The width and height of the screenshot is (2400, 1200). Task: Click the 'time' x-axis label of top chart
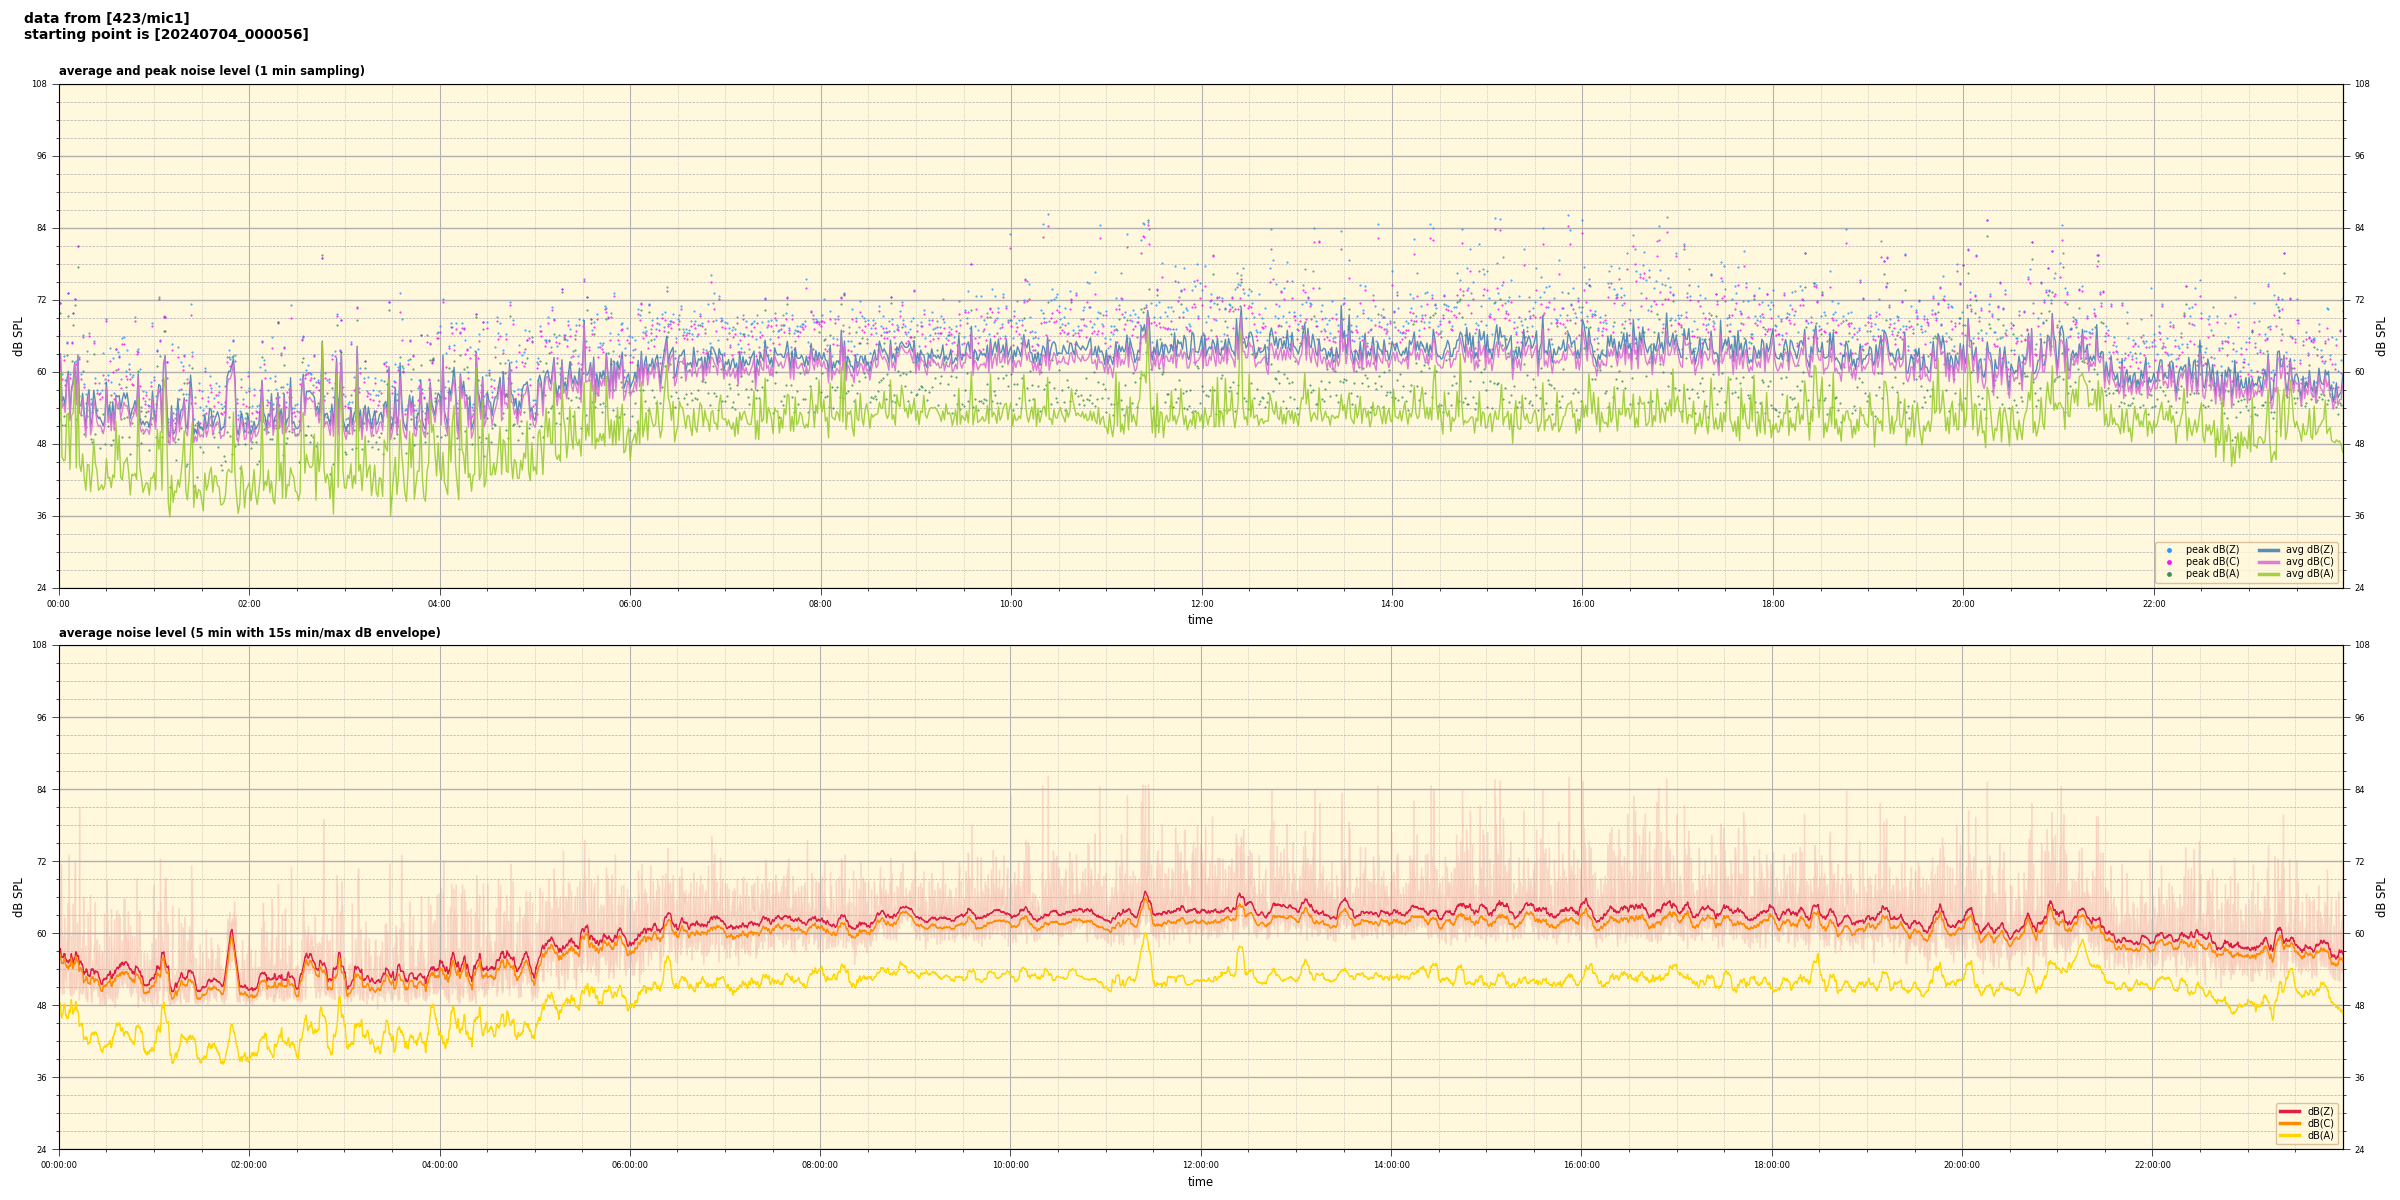click(1200, 620)
